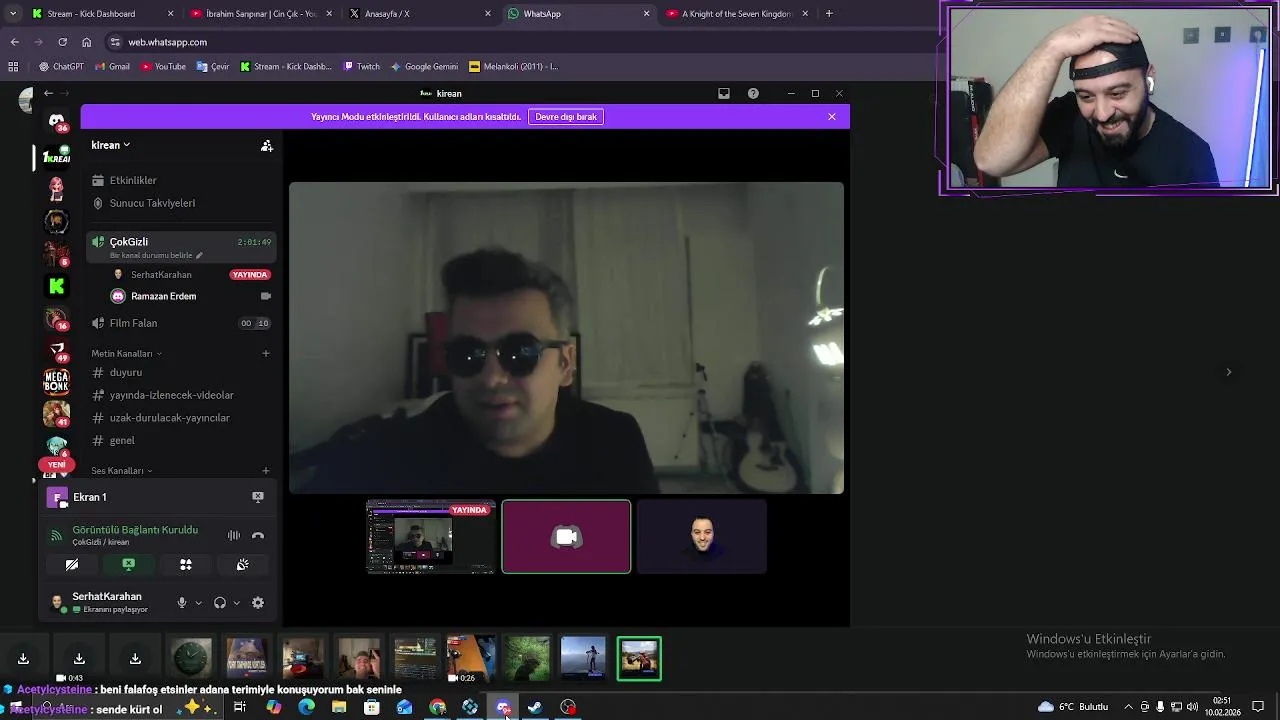
Task: Go to next media with right arrow
Action: coord(1229,372)
